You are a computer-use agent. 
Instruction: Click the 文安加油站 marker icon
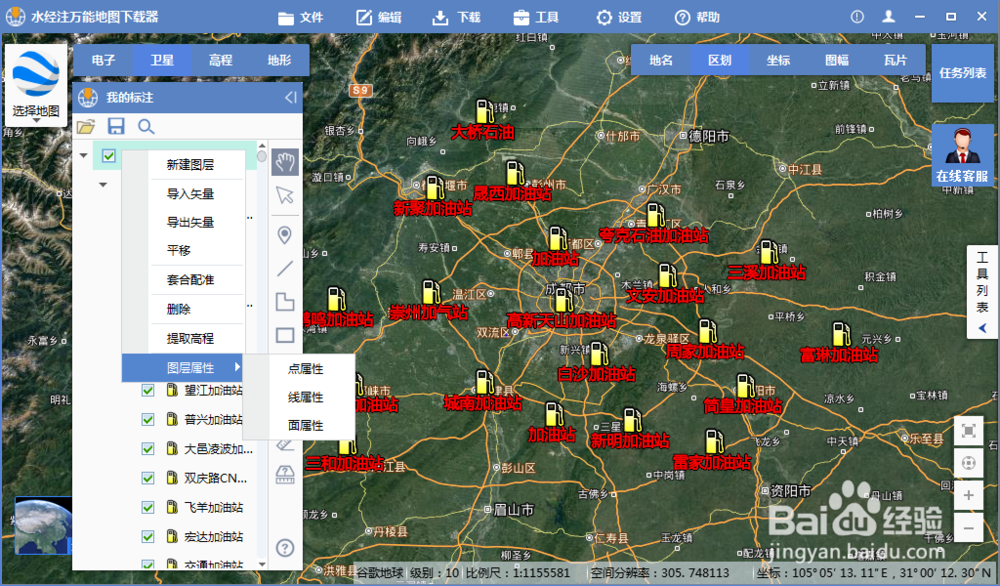668,276
